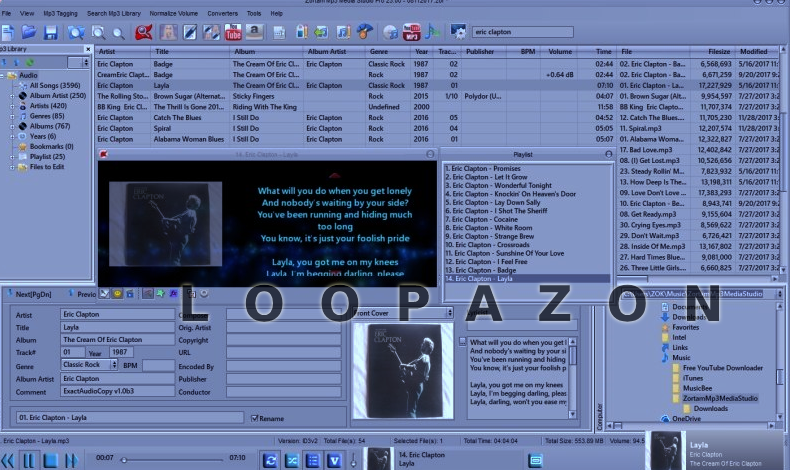Click the artist portrait picture toolbar icon

pos(168,32)
